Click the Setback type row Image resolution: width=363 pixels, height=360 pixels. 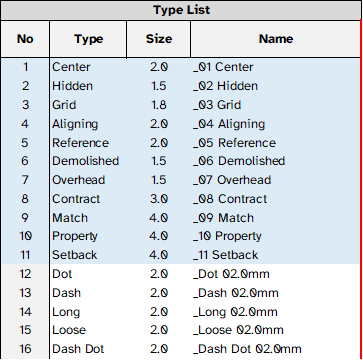[181, 255]
